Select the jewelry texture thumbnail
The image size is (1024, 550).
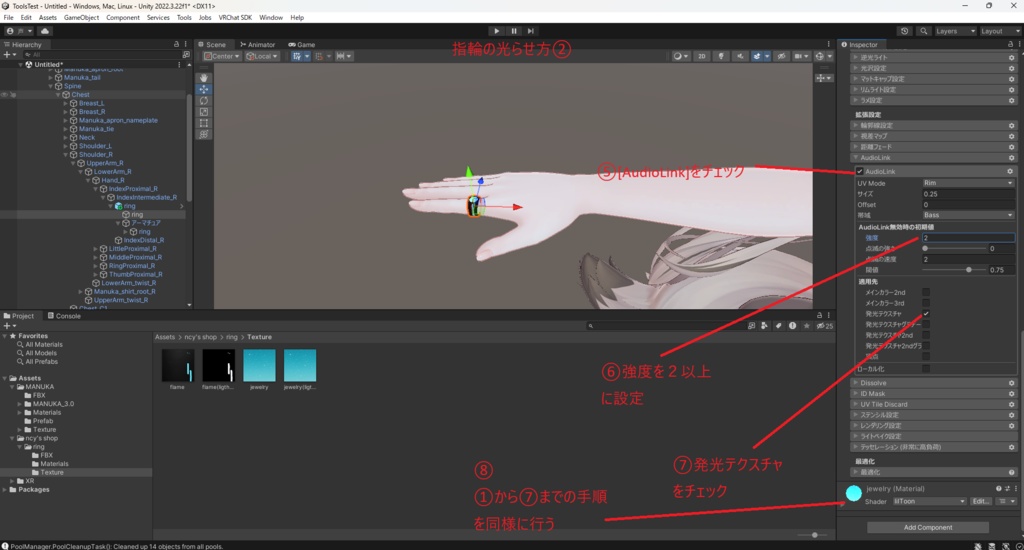tap(259, 365)
